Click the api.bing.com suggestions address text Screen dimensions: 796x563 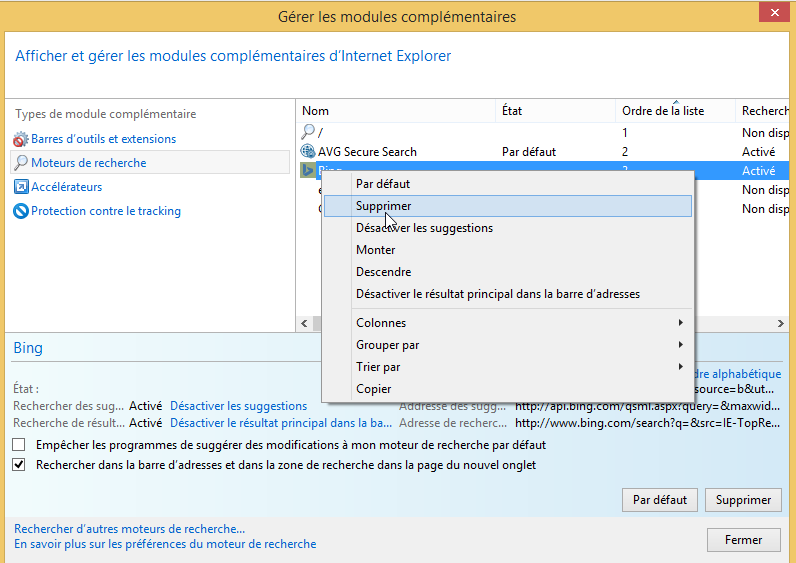647,406
